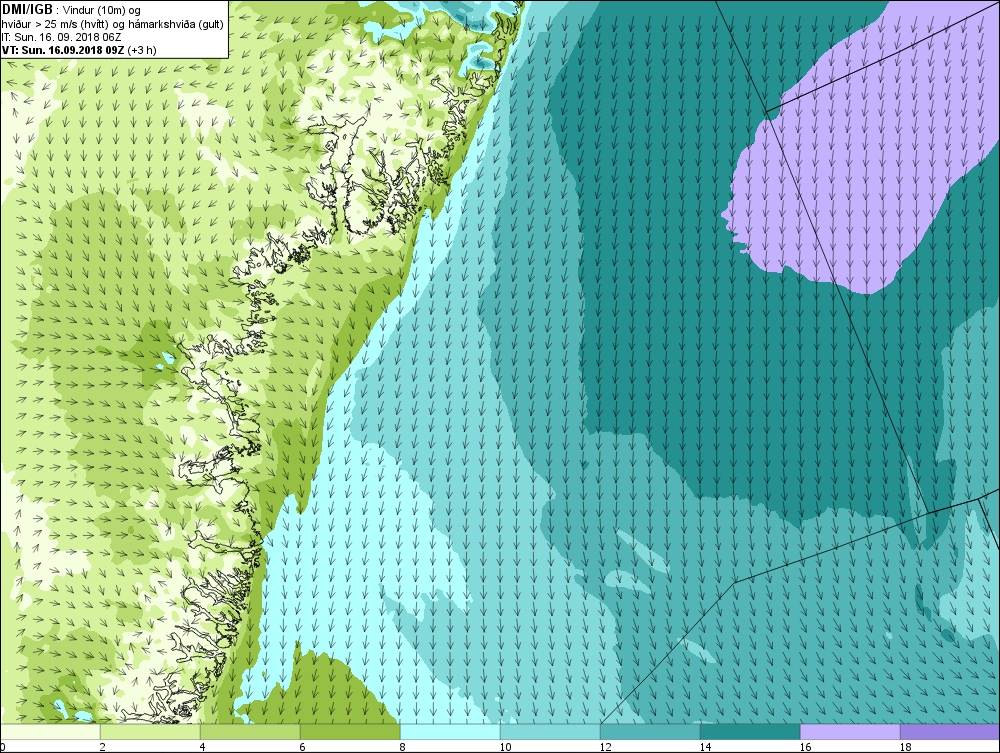
Task: Click the 0-2 m/s pale color swatch
Action: [x=50, y=732]
